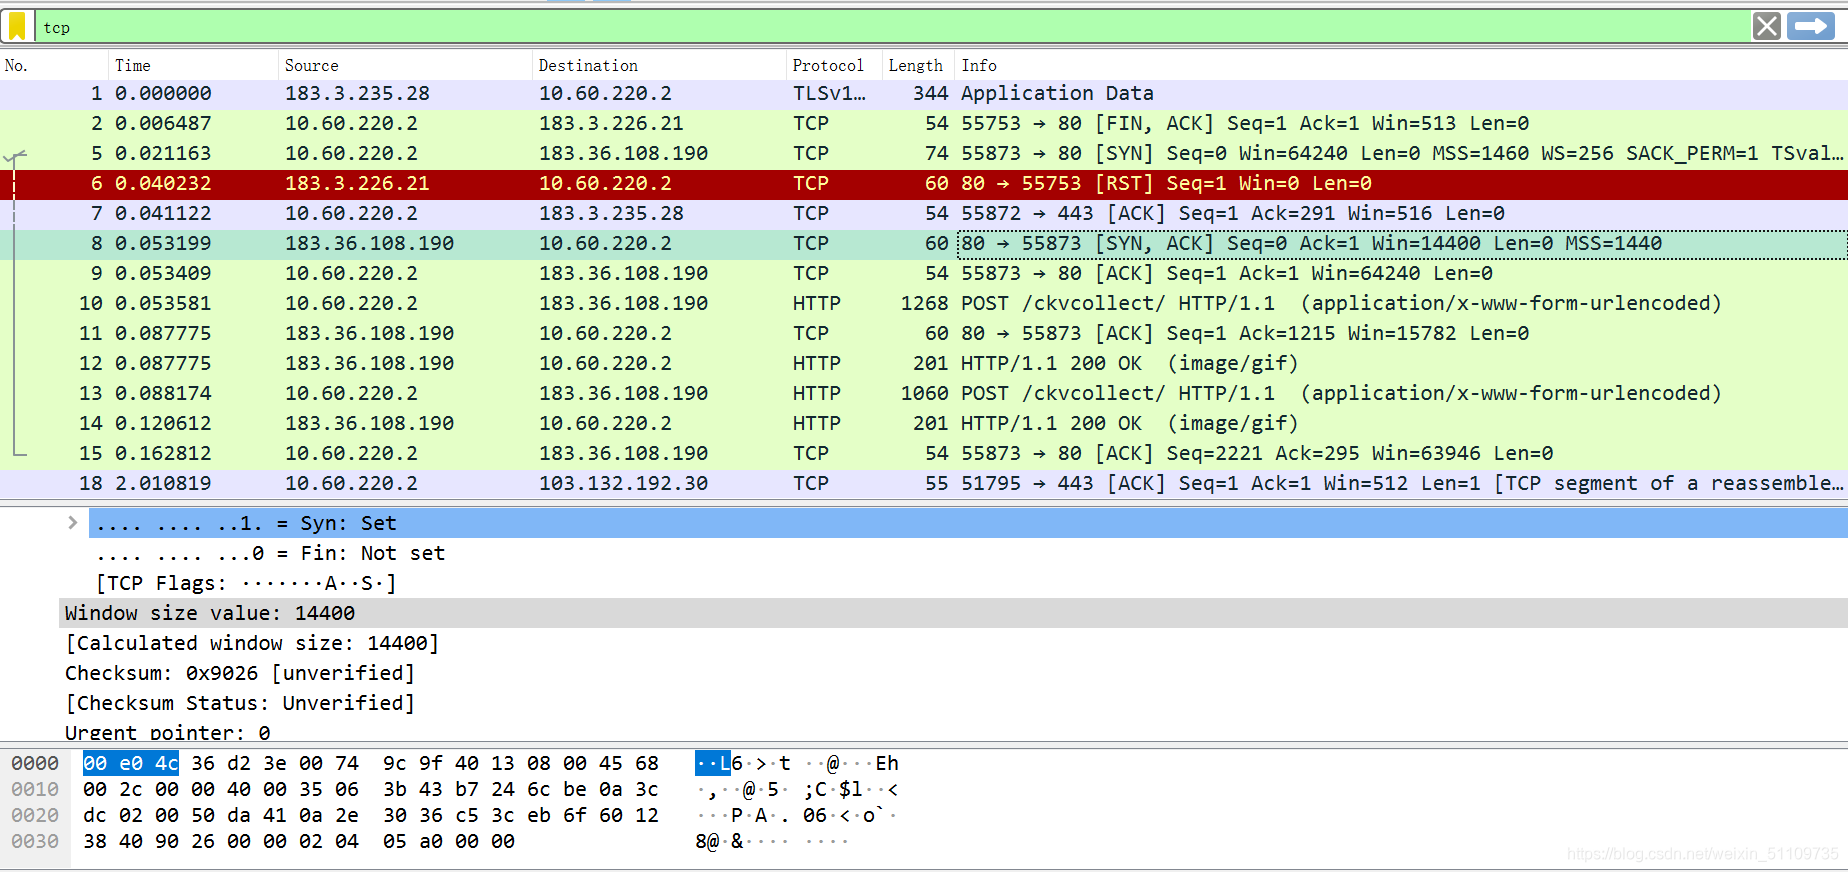The width and height of the screenshot is (1848, 872).
Task: Click the yellow filter bookmark icon
Action: (x=17, y=27)
